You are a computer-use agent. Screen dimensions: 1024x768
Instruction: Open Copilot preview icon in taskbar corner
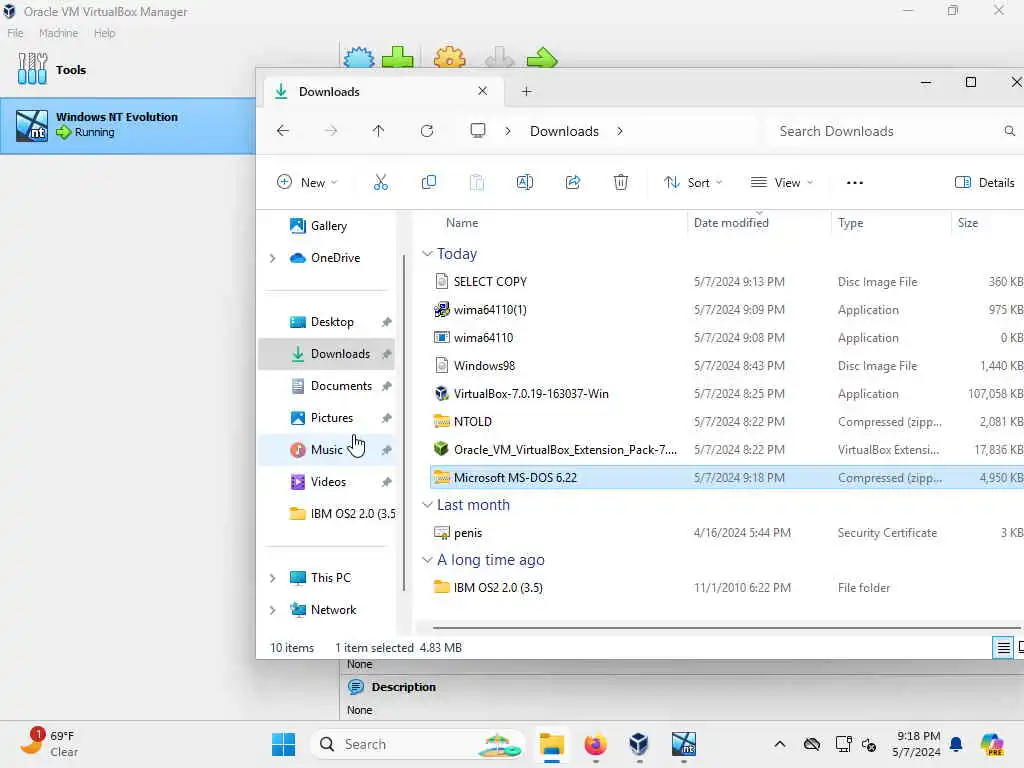992,744
